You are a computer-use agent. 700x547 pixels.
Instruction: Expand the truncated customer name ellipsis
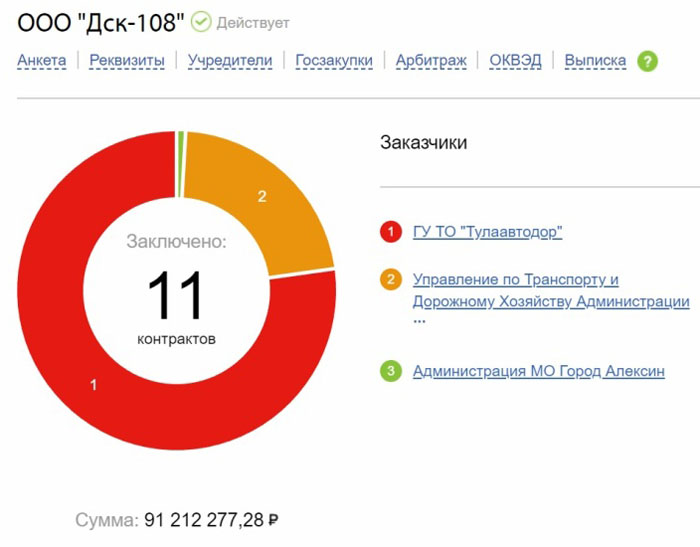click(419, 322)
